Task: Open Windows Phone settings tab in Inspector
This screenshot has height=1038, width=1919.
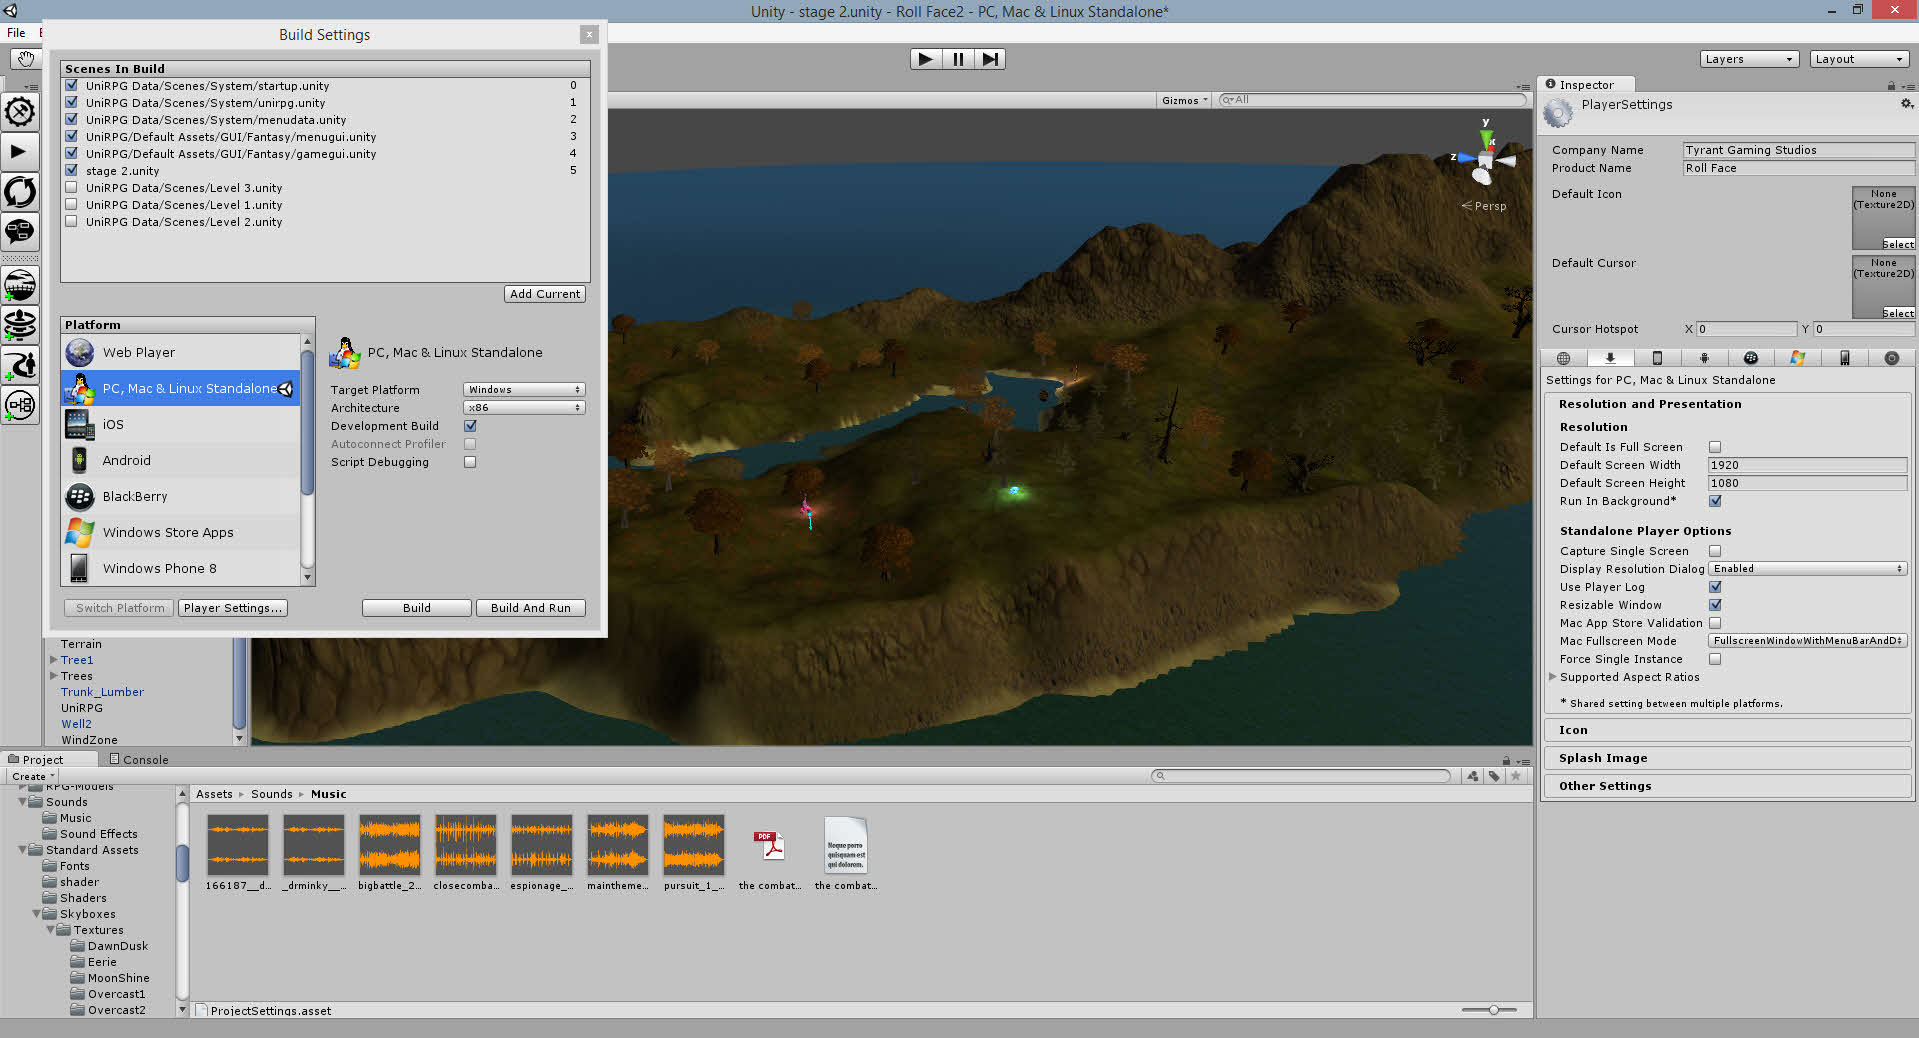Action: pos(1845,358)
